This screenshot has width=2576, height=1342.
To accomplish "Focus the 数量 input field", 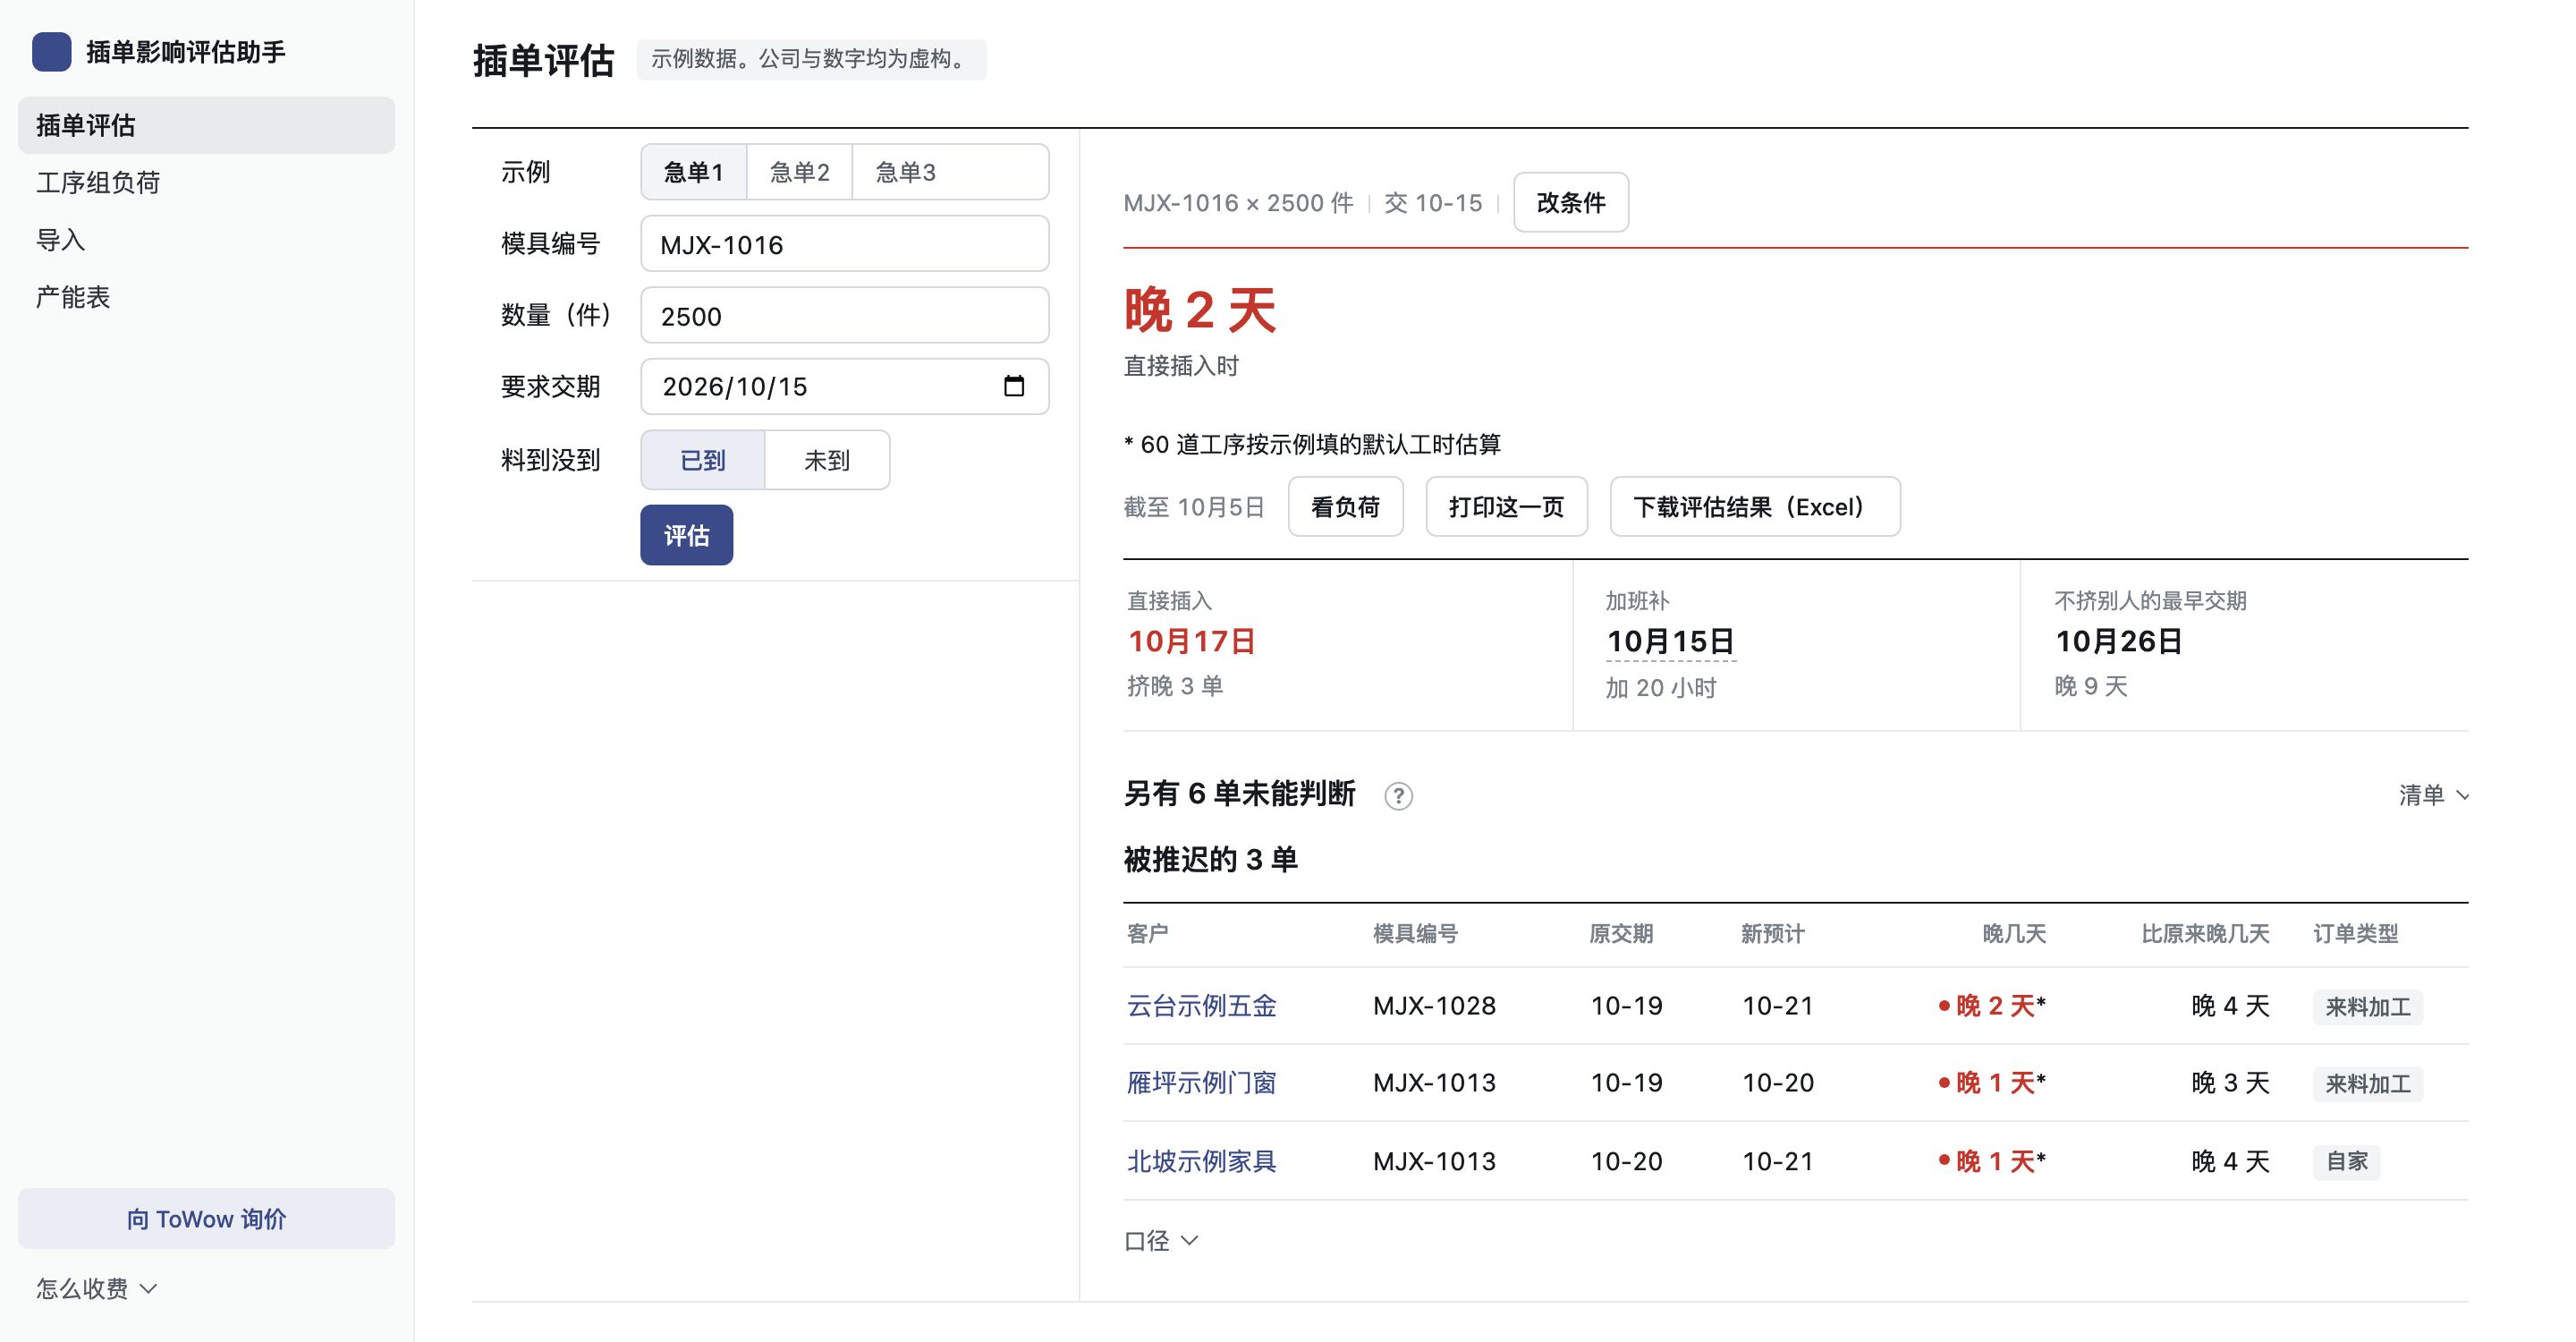I will pos(845,315).
